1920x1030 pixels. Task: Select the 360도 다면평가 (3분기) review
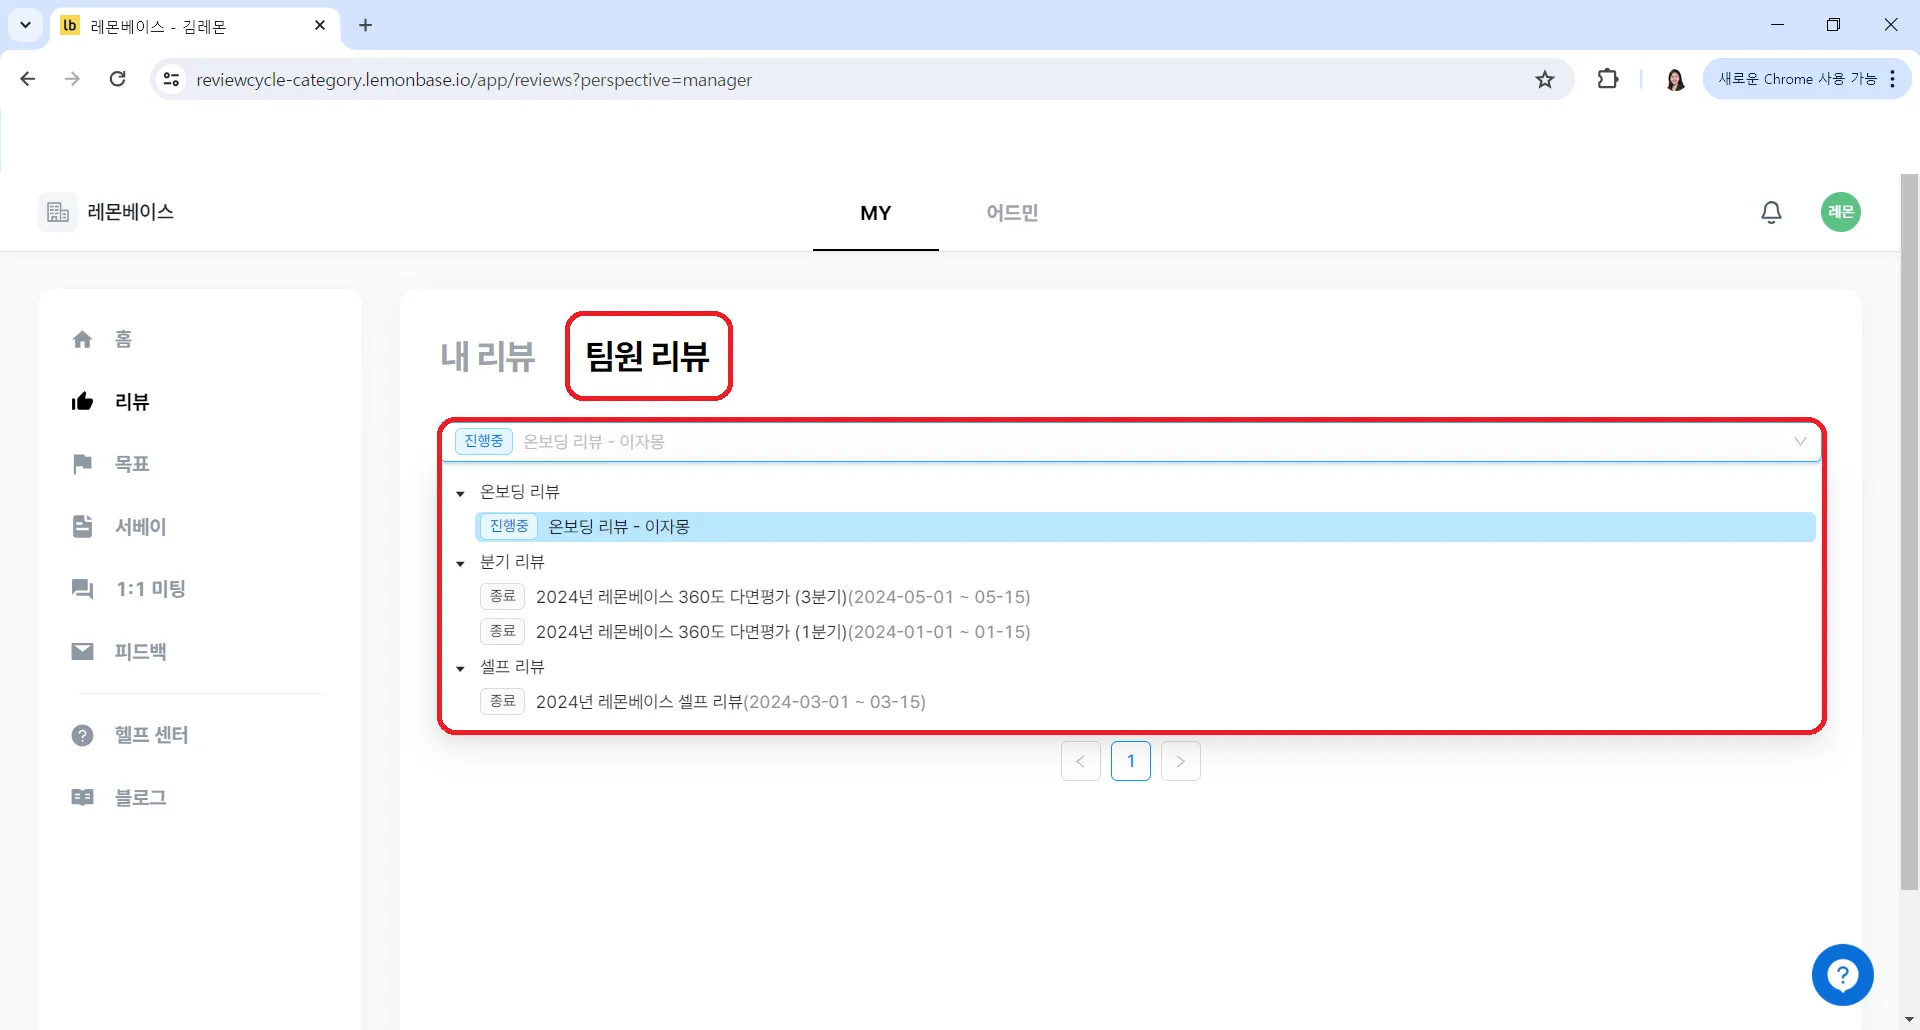pos(1145,597)
